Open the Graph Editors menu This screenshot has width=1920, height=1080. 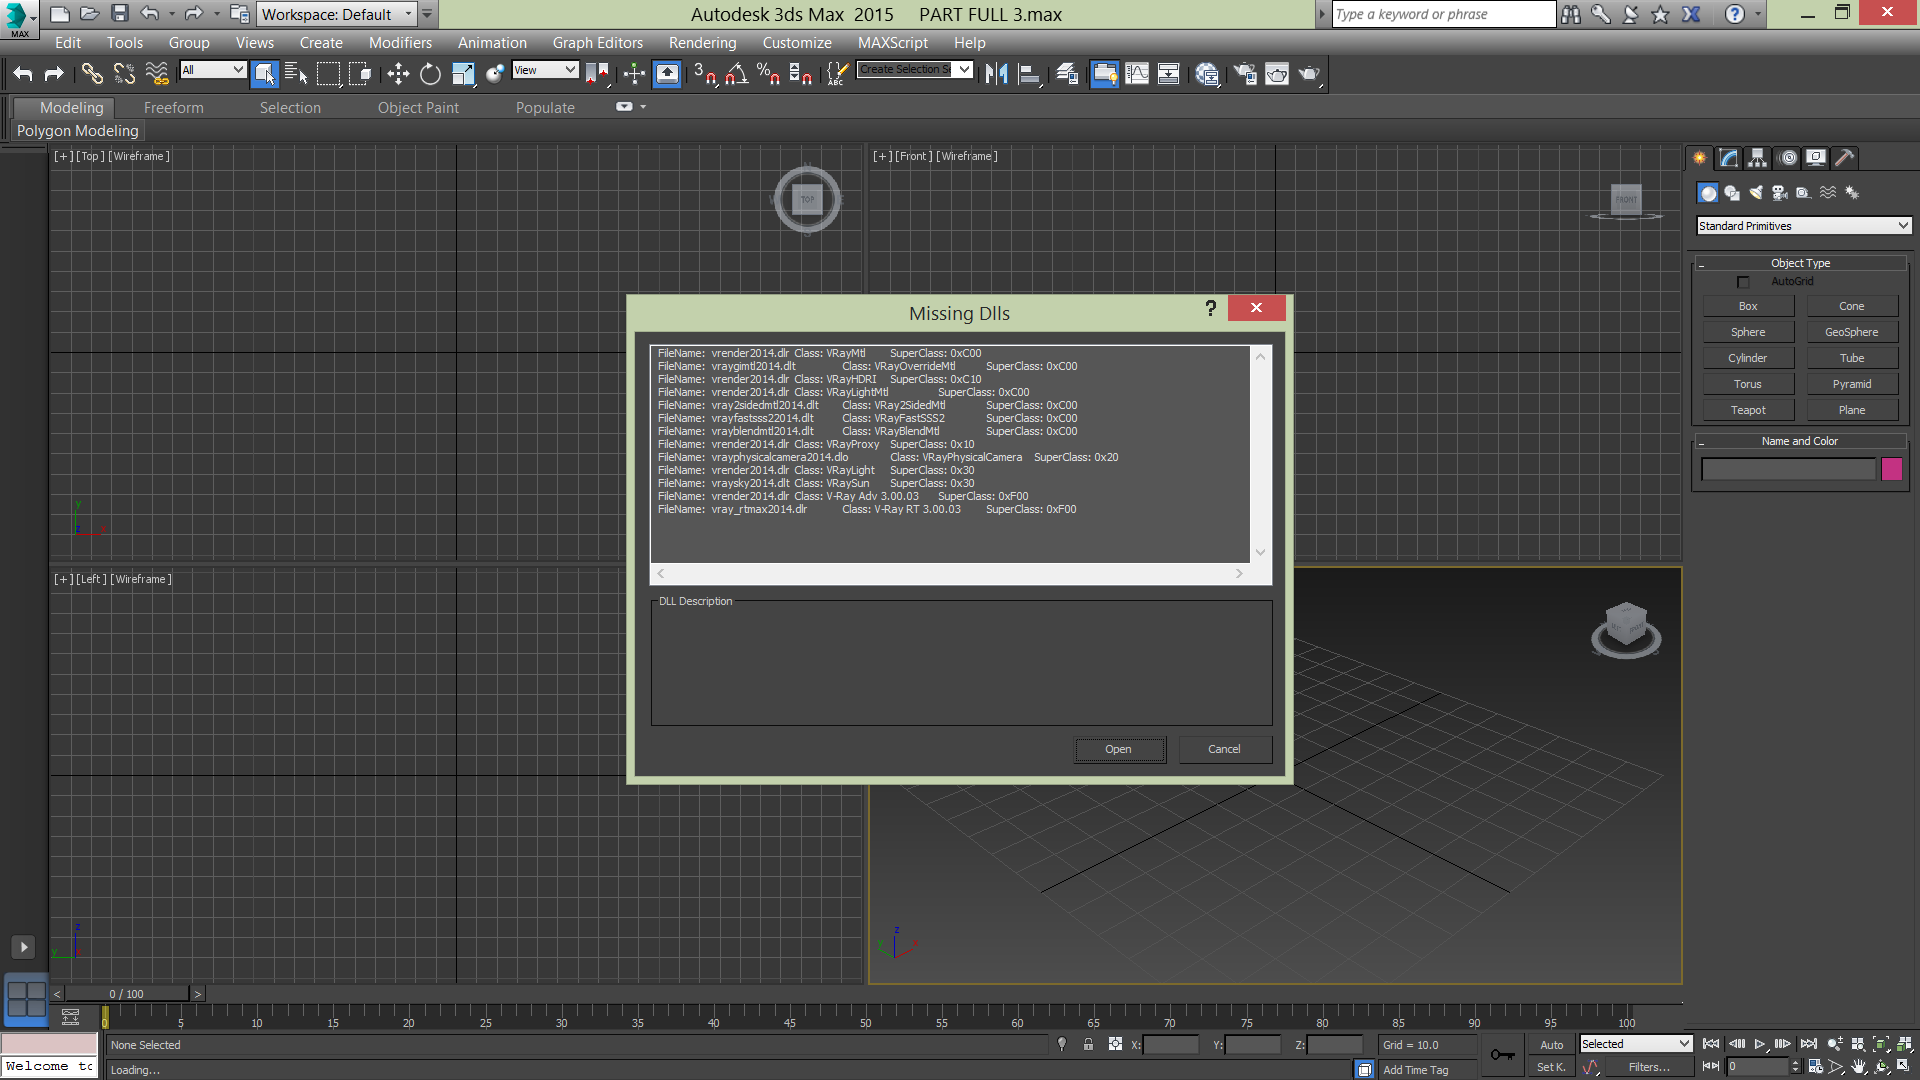click(597, 42)
